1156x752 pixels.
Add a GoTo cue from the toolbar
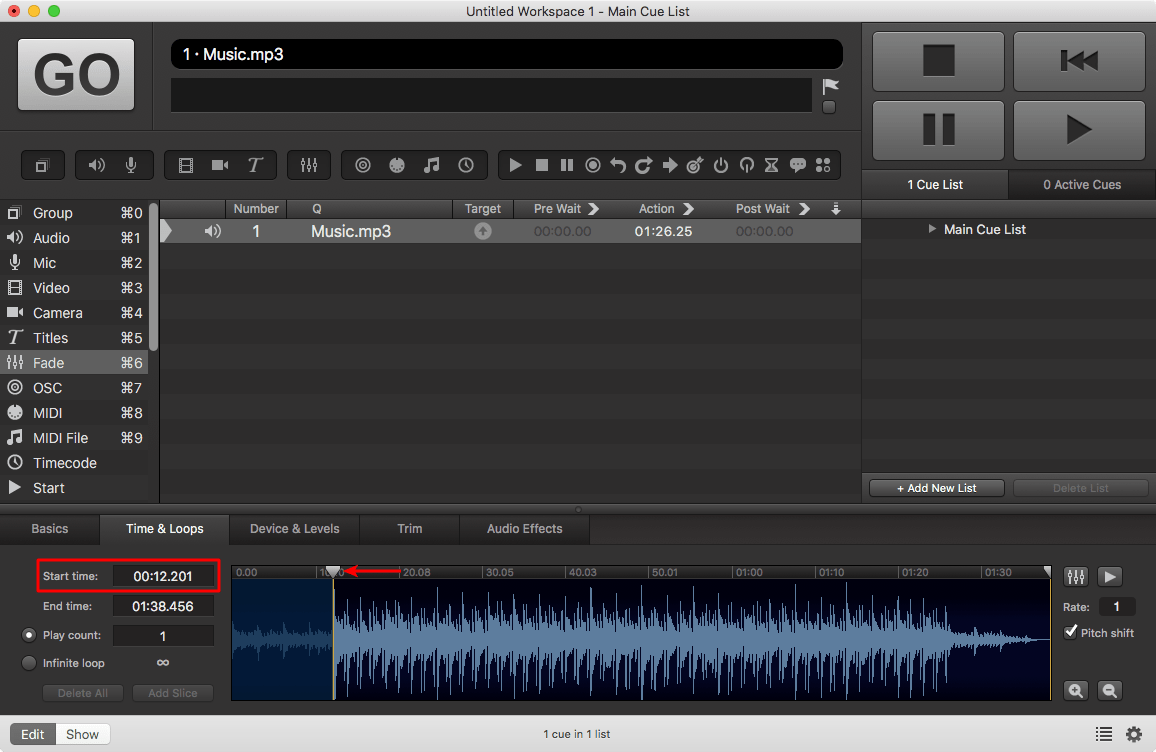click(669, 165)
